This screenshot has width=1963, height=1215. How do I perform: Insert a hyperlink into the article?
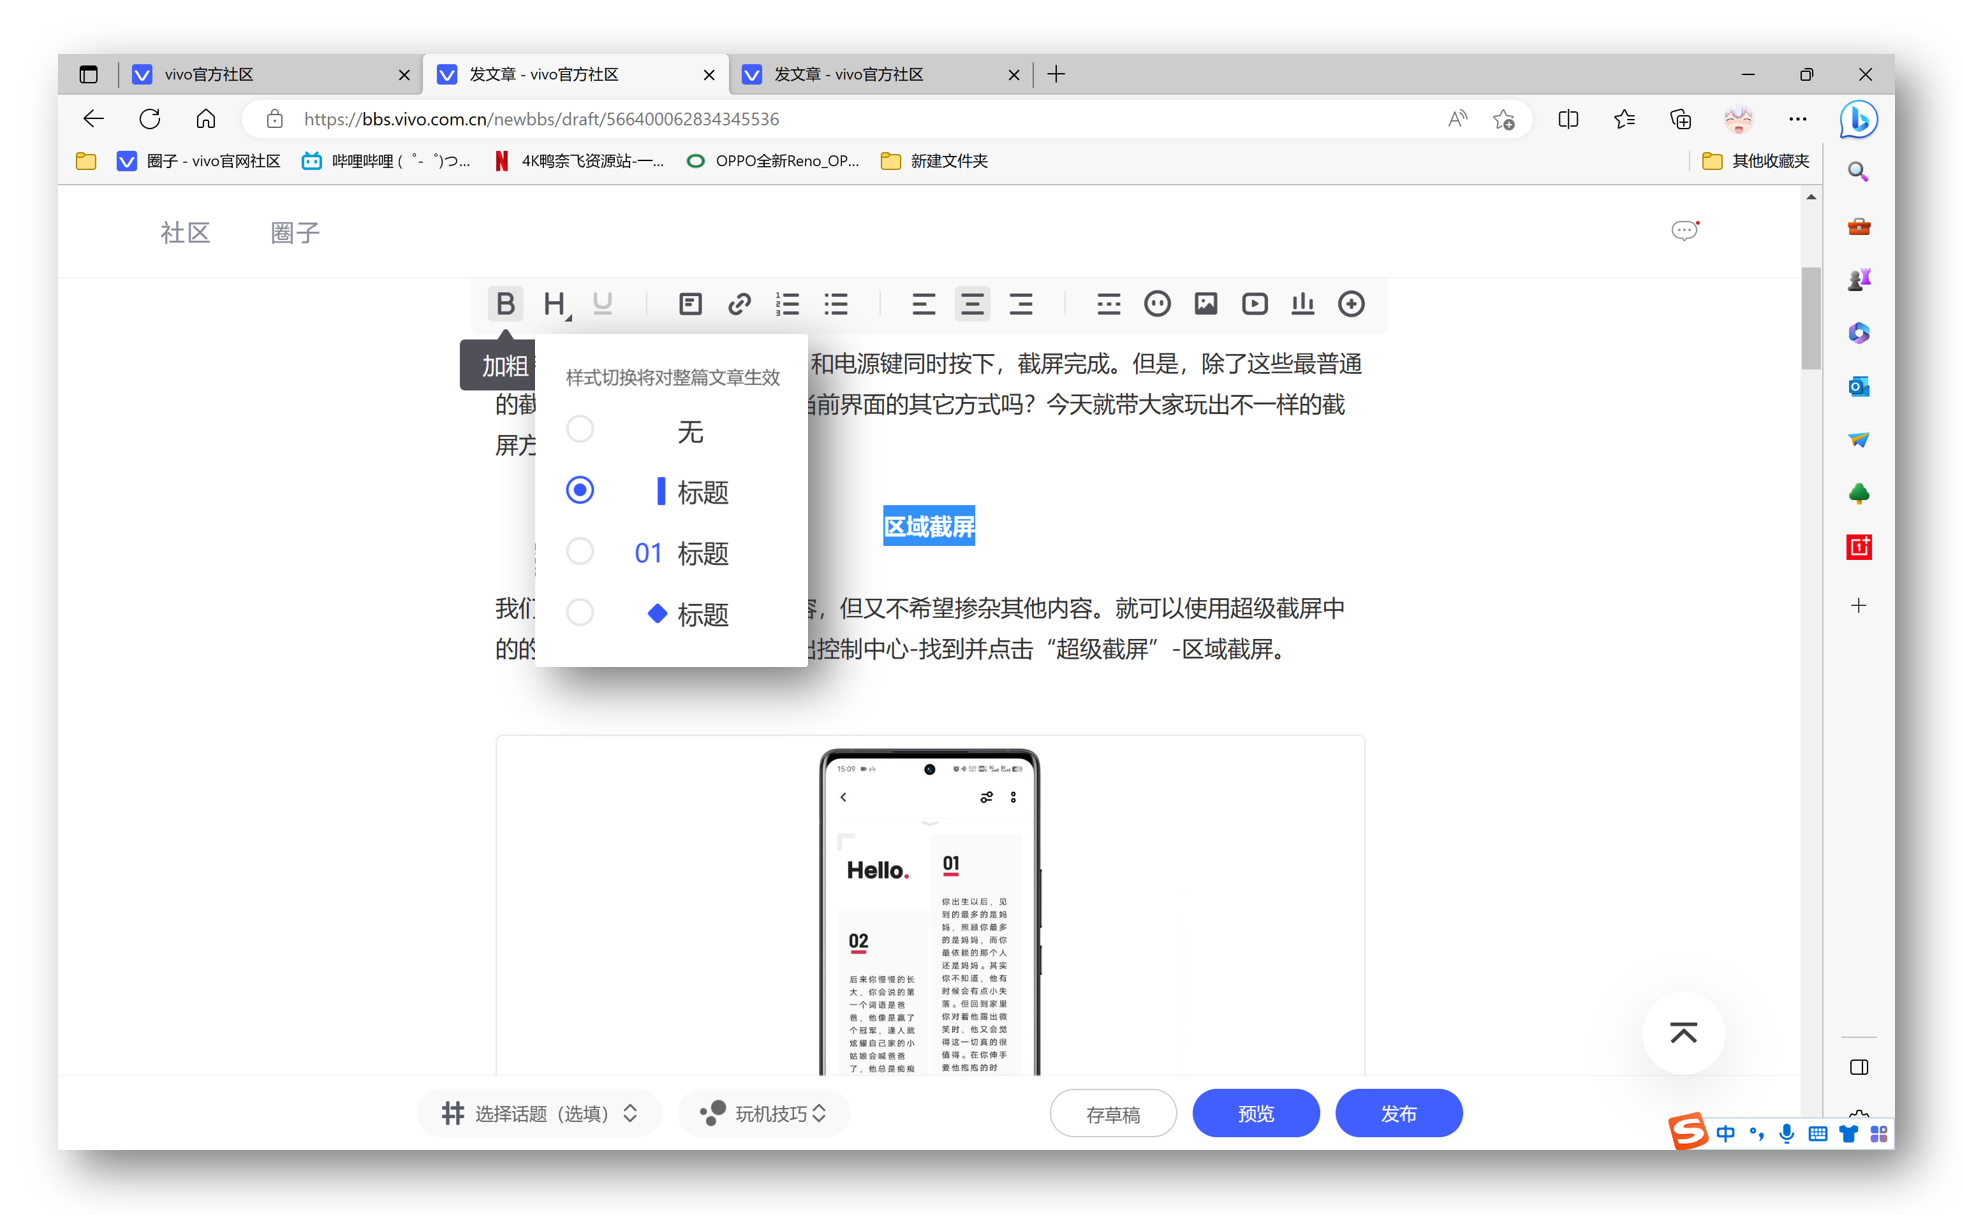[x=739, y=303]
